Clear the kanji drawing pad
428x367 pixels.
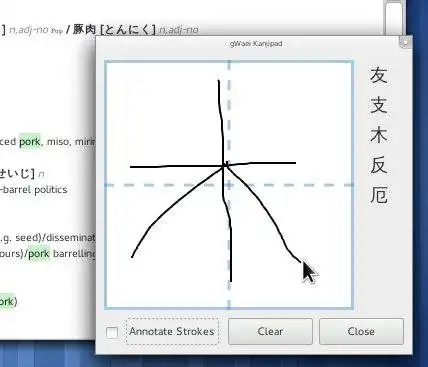click(x=270, y=331)
